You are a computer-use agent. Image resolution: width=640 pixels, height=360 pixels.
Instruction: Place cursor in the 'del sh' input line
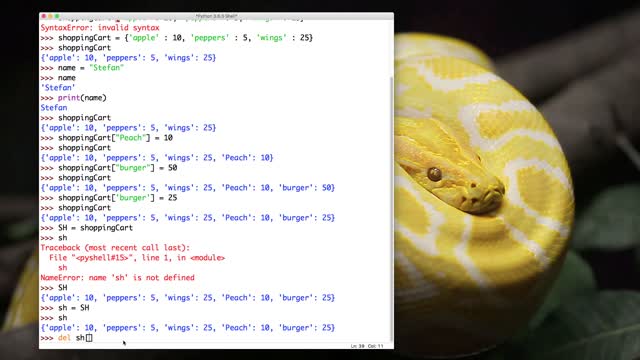pos(67,338)
